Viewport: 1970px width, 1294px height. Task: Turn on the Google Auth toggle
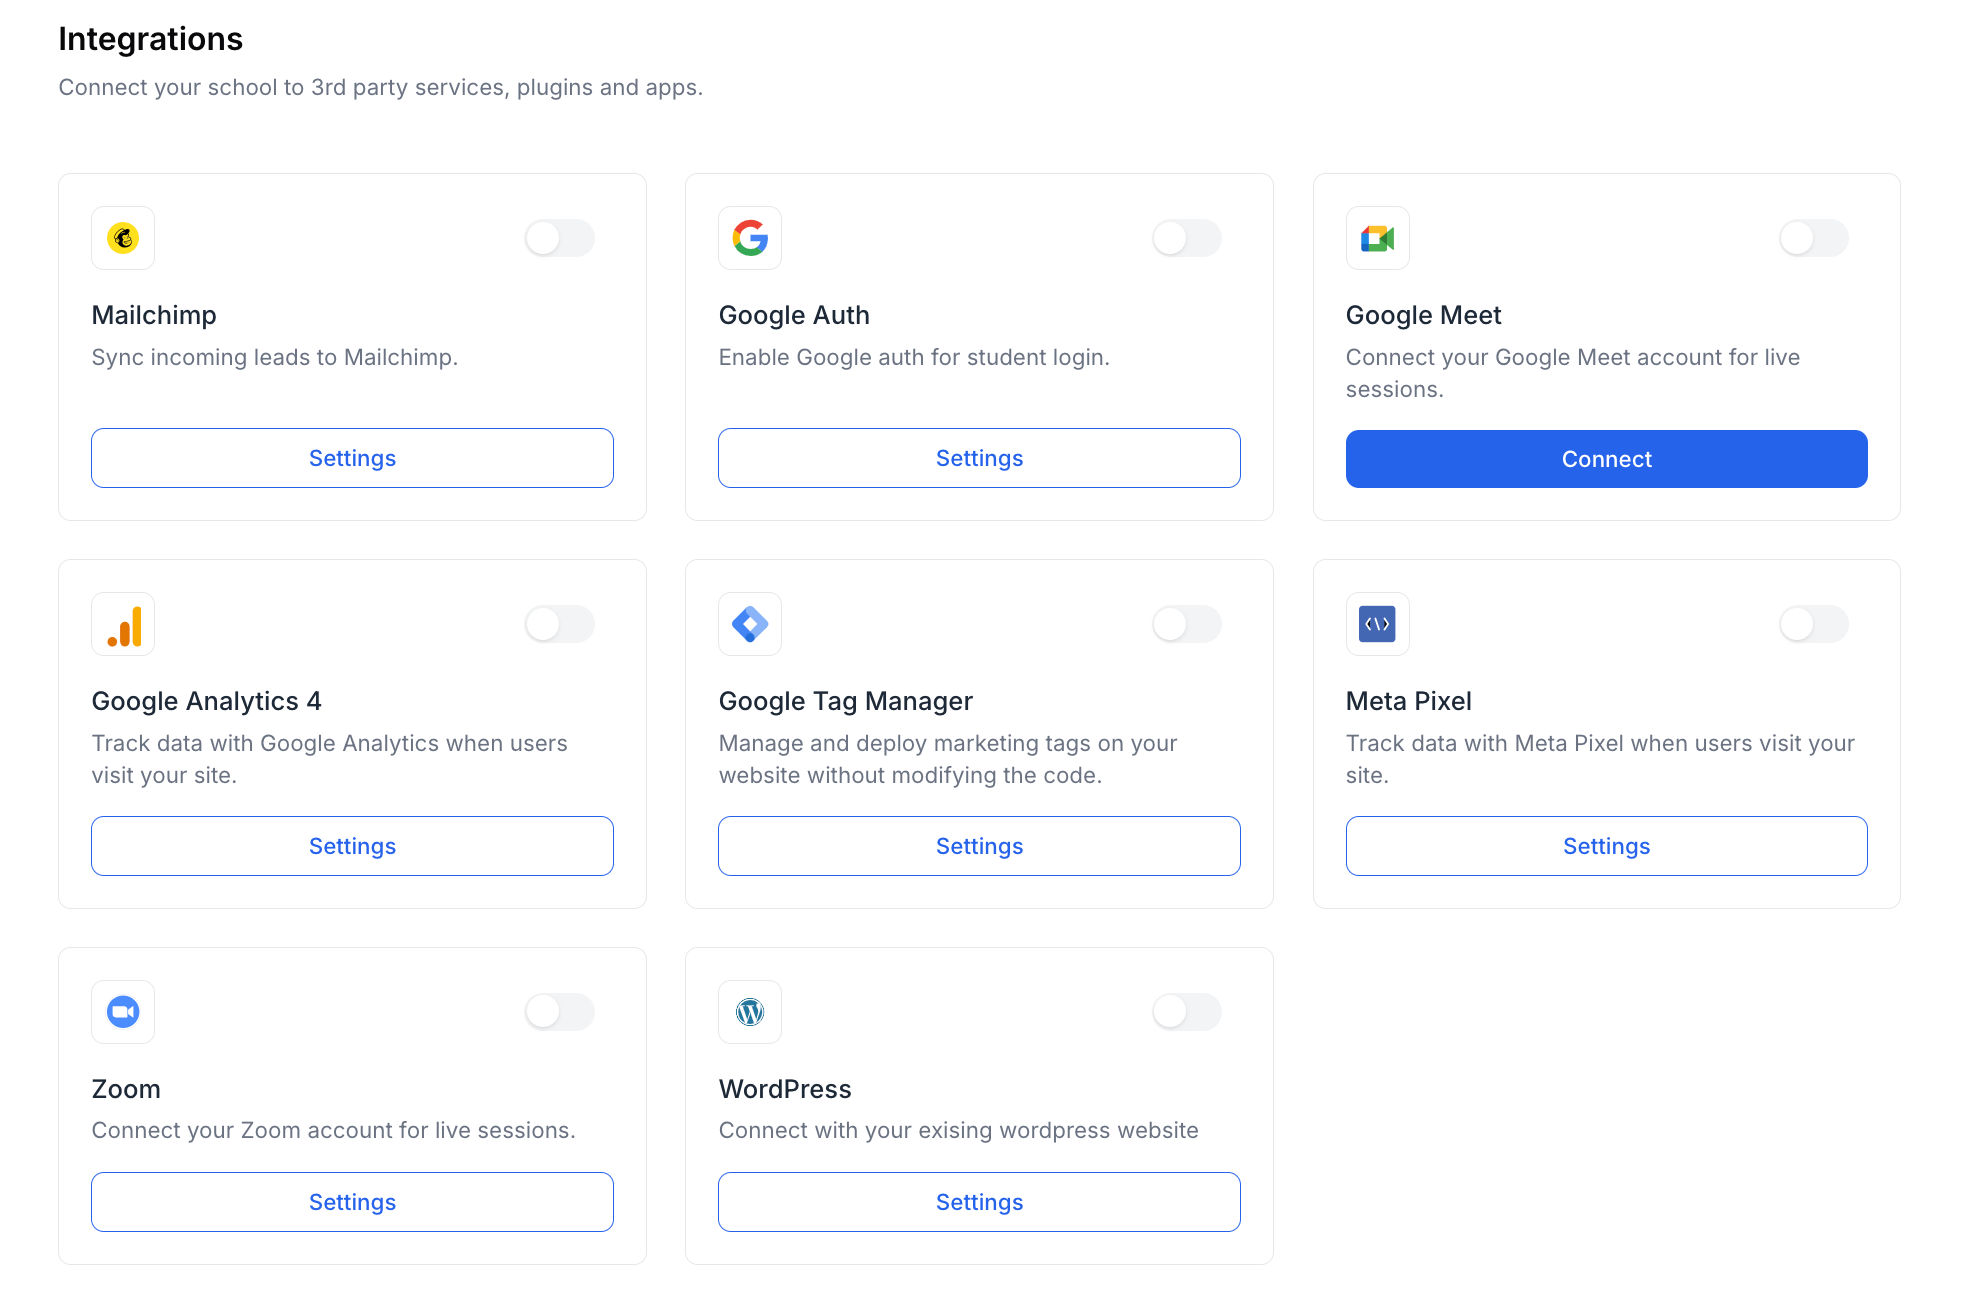pyautogui.click(x=1187, y=238)
